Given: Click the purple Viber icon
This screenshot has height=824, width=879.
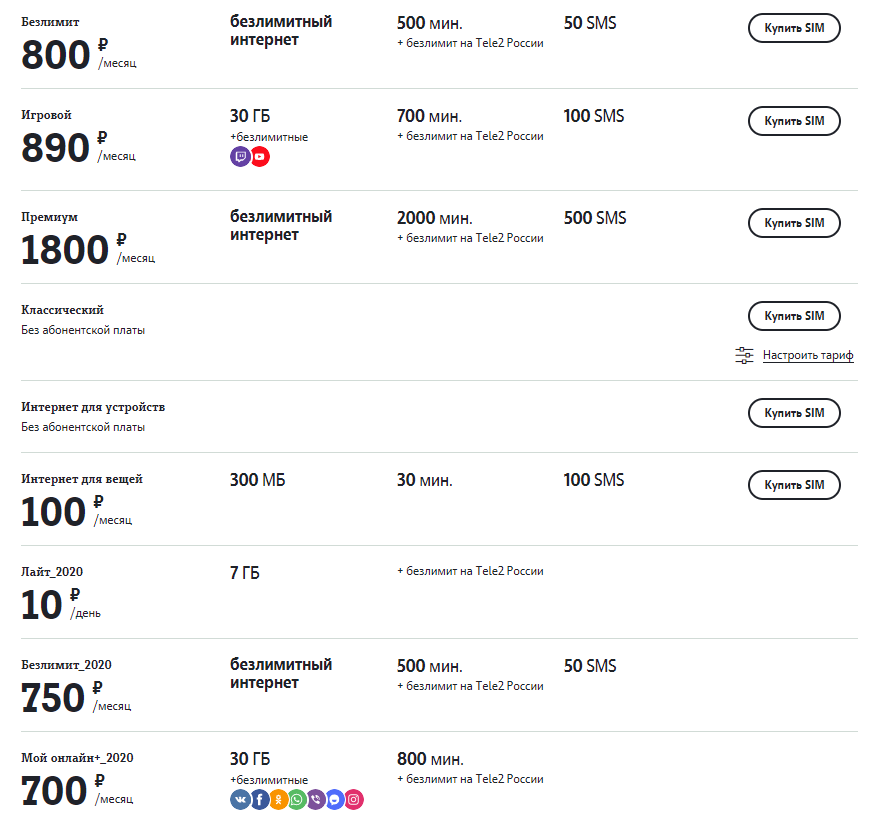Looking at the screenshot, I should coord(316,799).
